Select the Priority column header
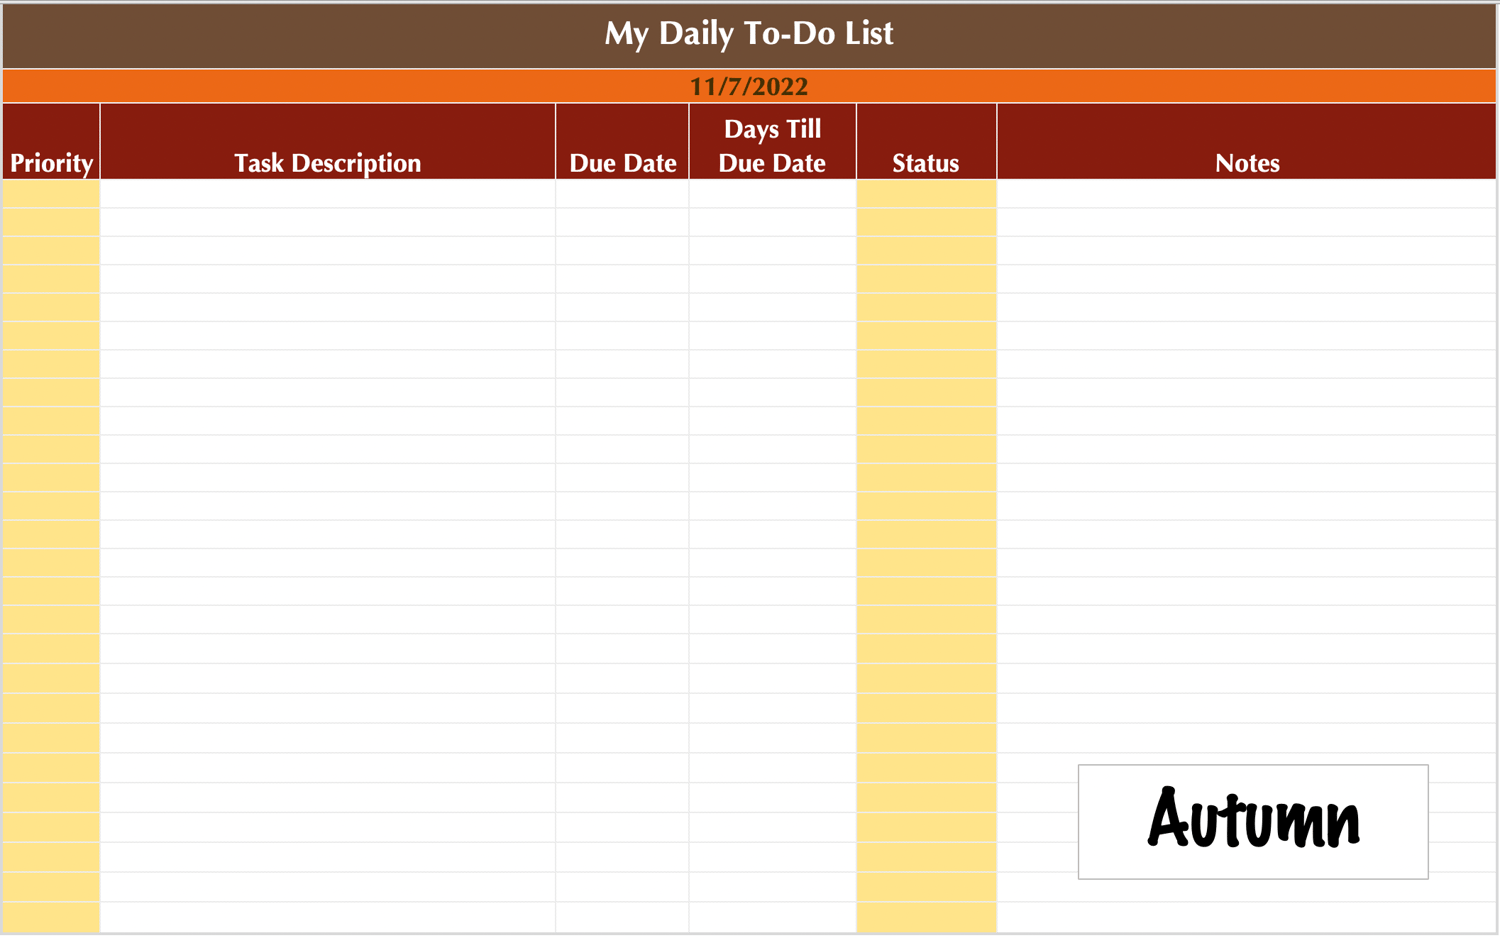 point(51,142)
